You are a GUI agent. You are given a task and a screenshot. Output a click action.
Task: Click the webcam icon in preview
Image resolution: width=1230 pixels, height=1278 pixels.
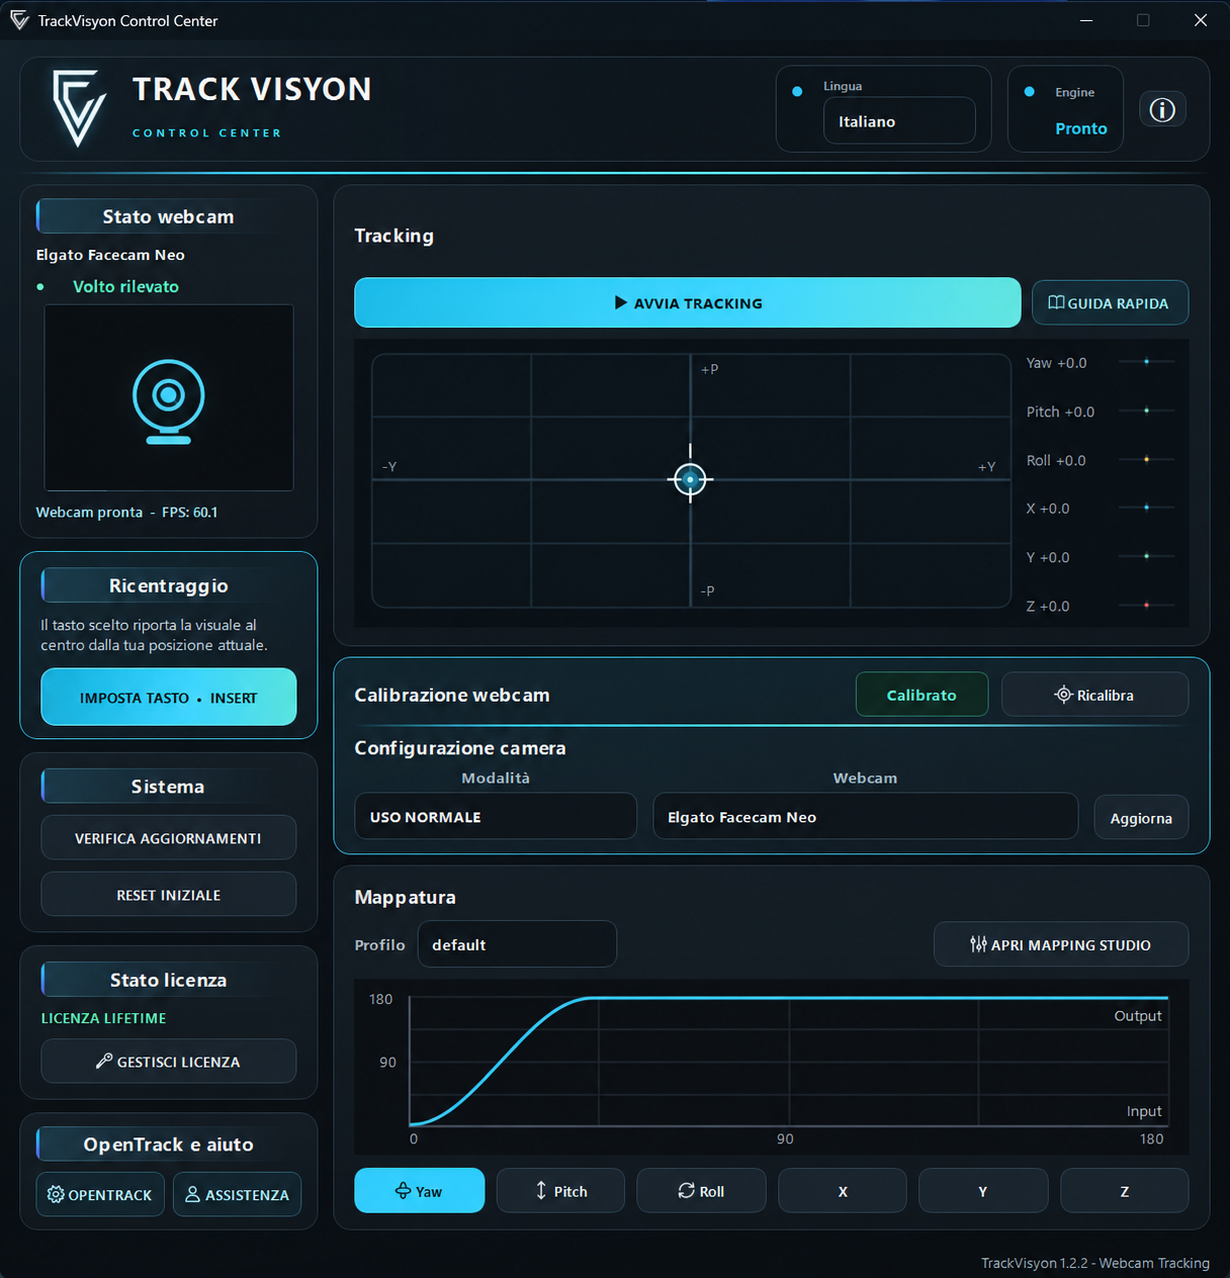(x=168, y=402)
